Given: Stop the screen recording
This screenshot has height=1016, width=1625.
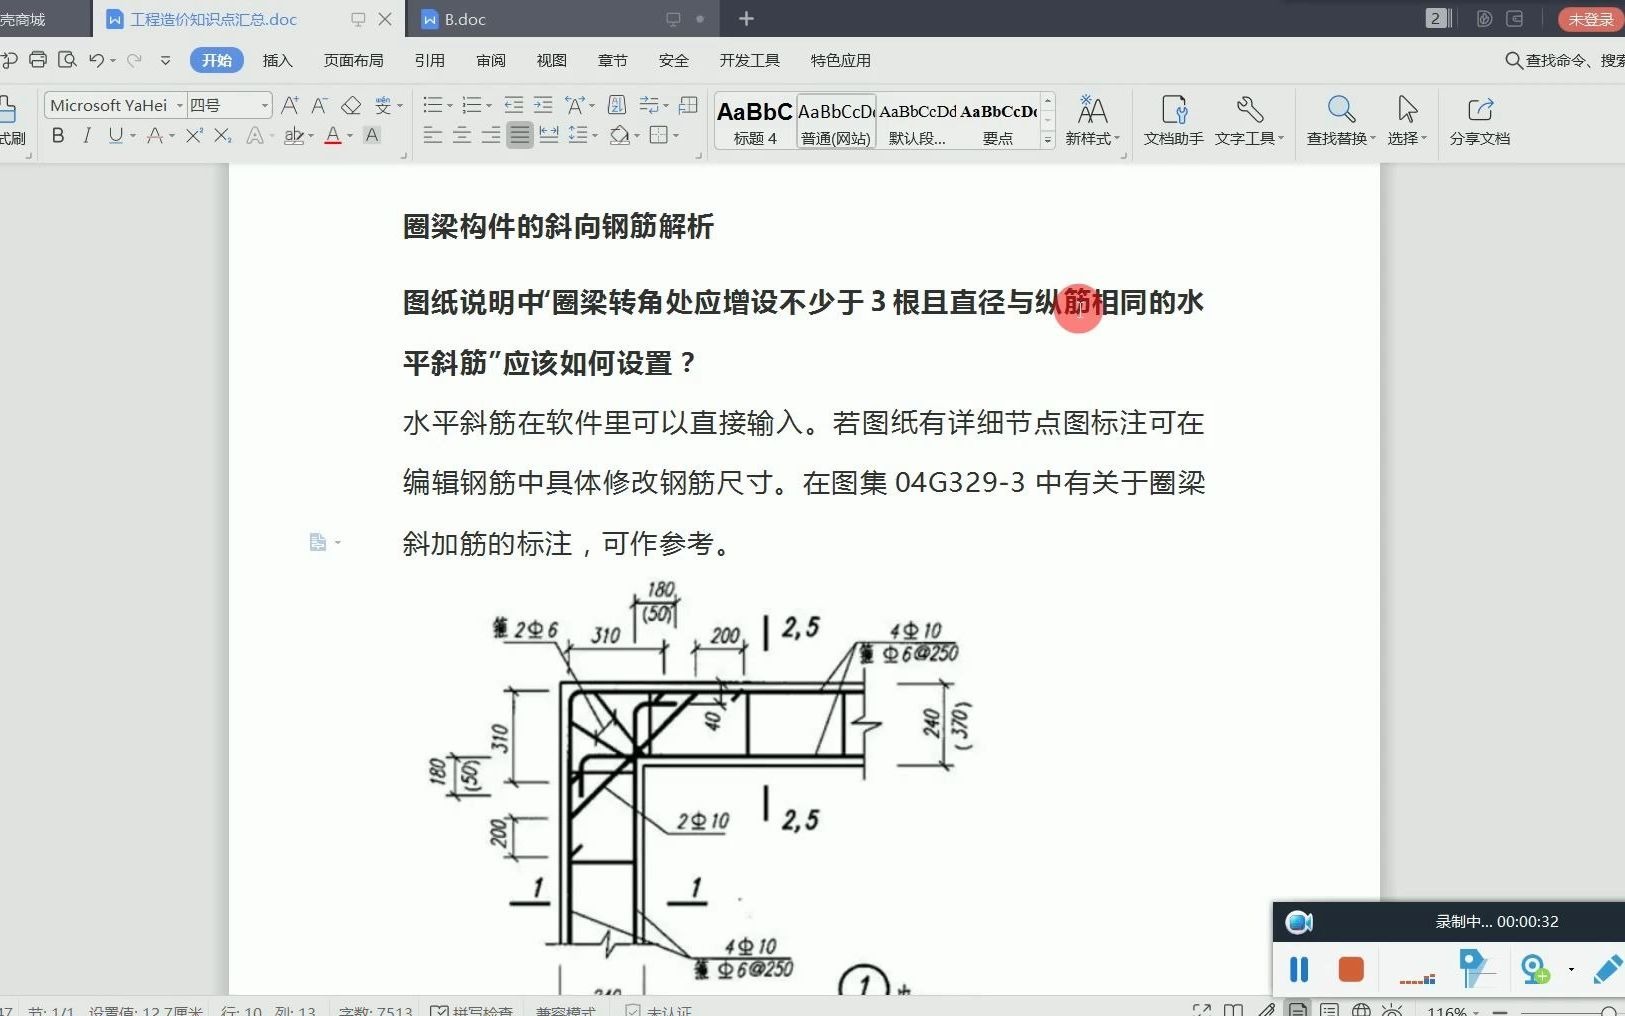Looking at the screenshot, I should 1351,969.
